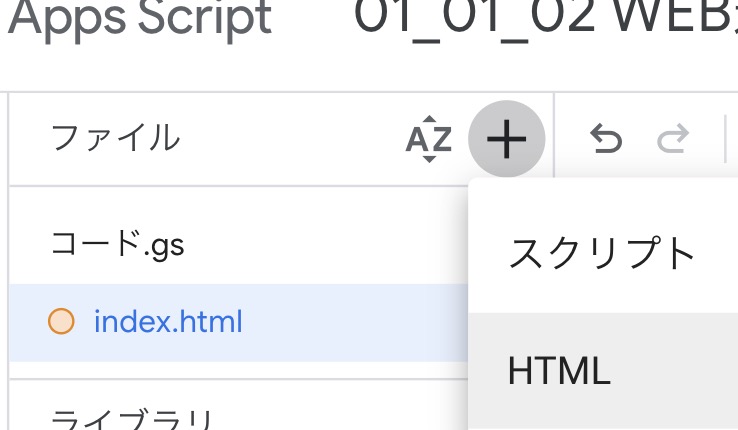Sort files using the AZ icon
The width and height of the screenshot is (738, 430).
429,140
